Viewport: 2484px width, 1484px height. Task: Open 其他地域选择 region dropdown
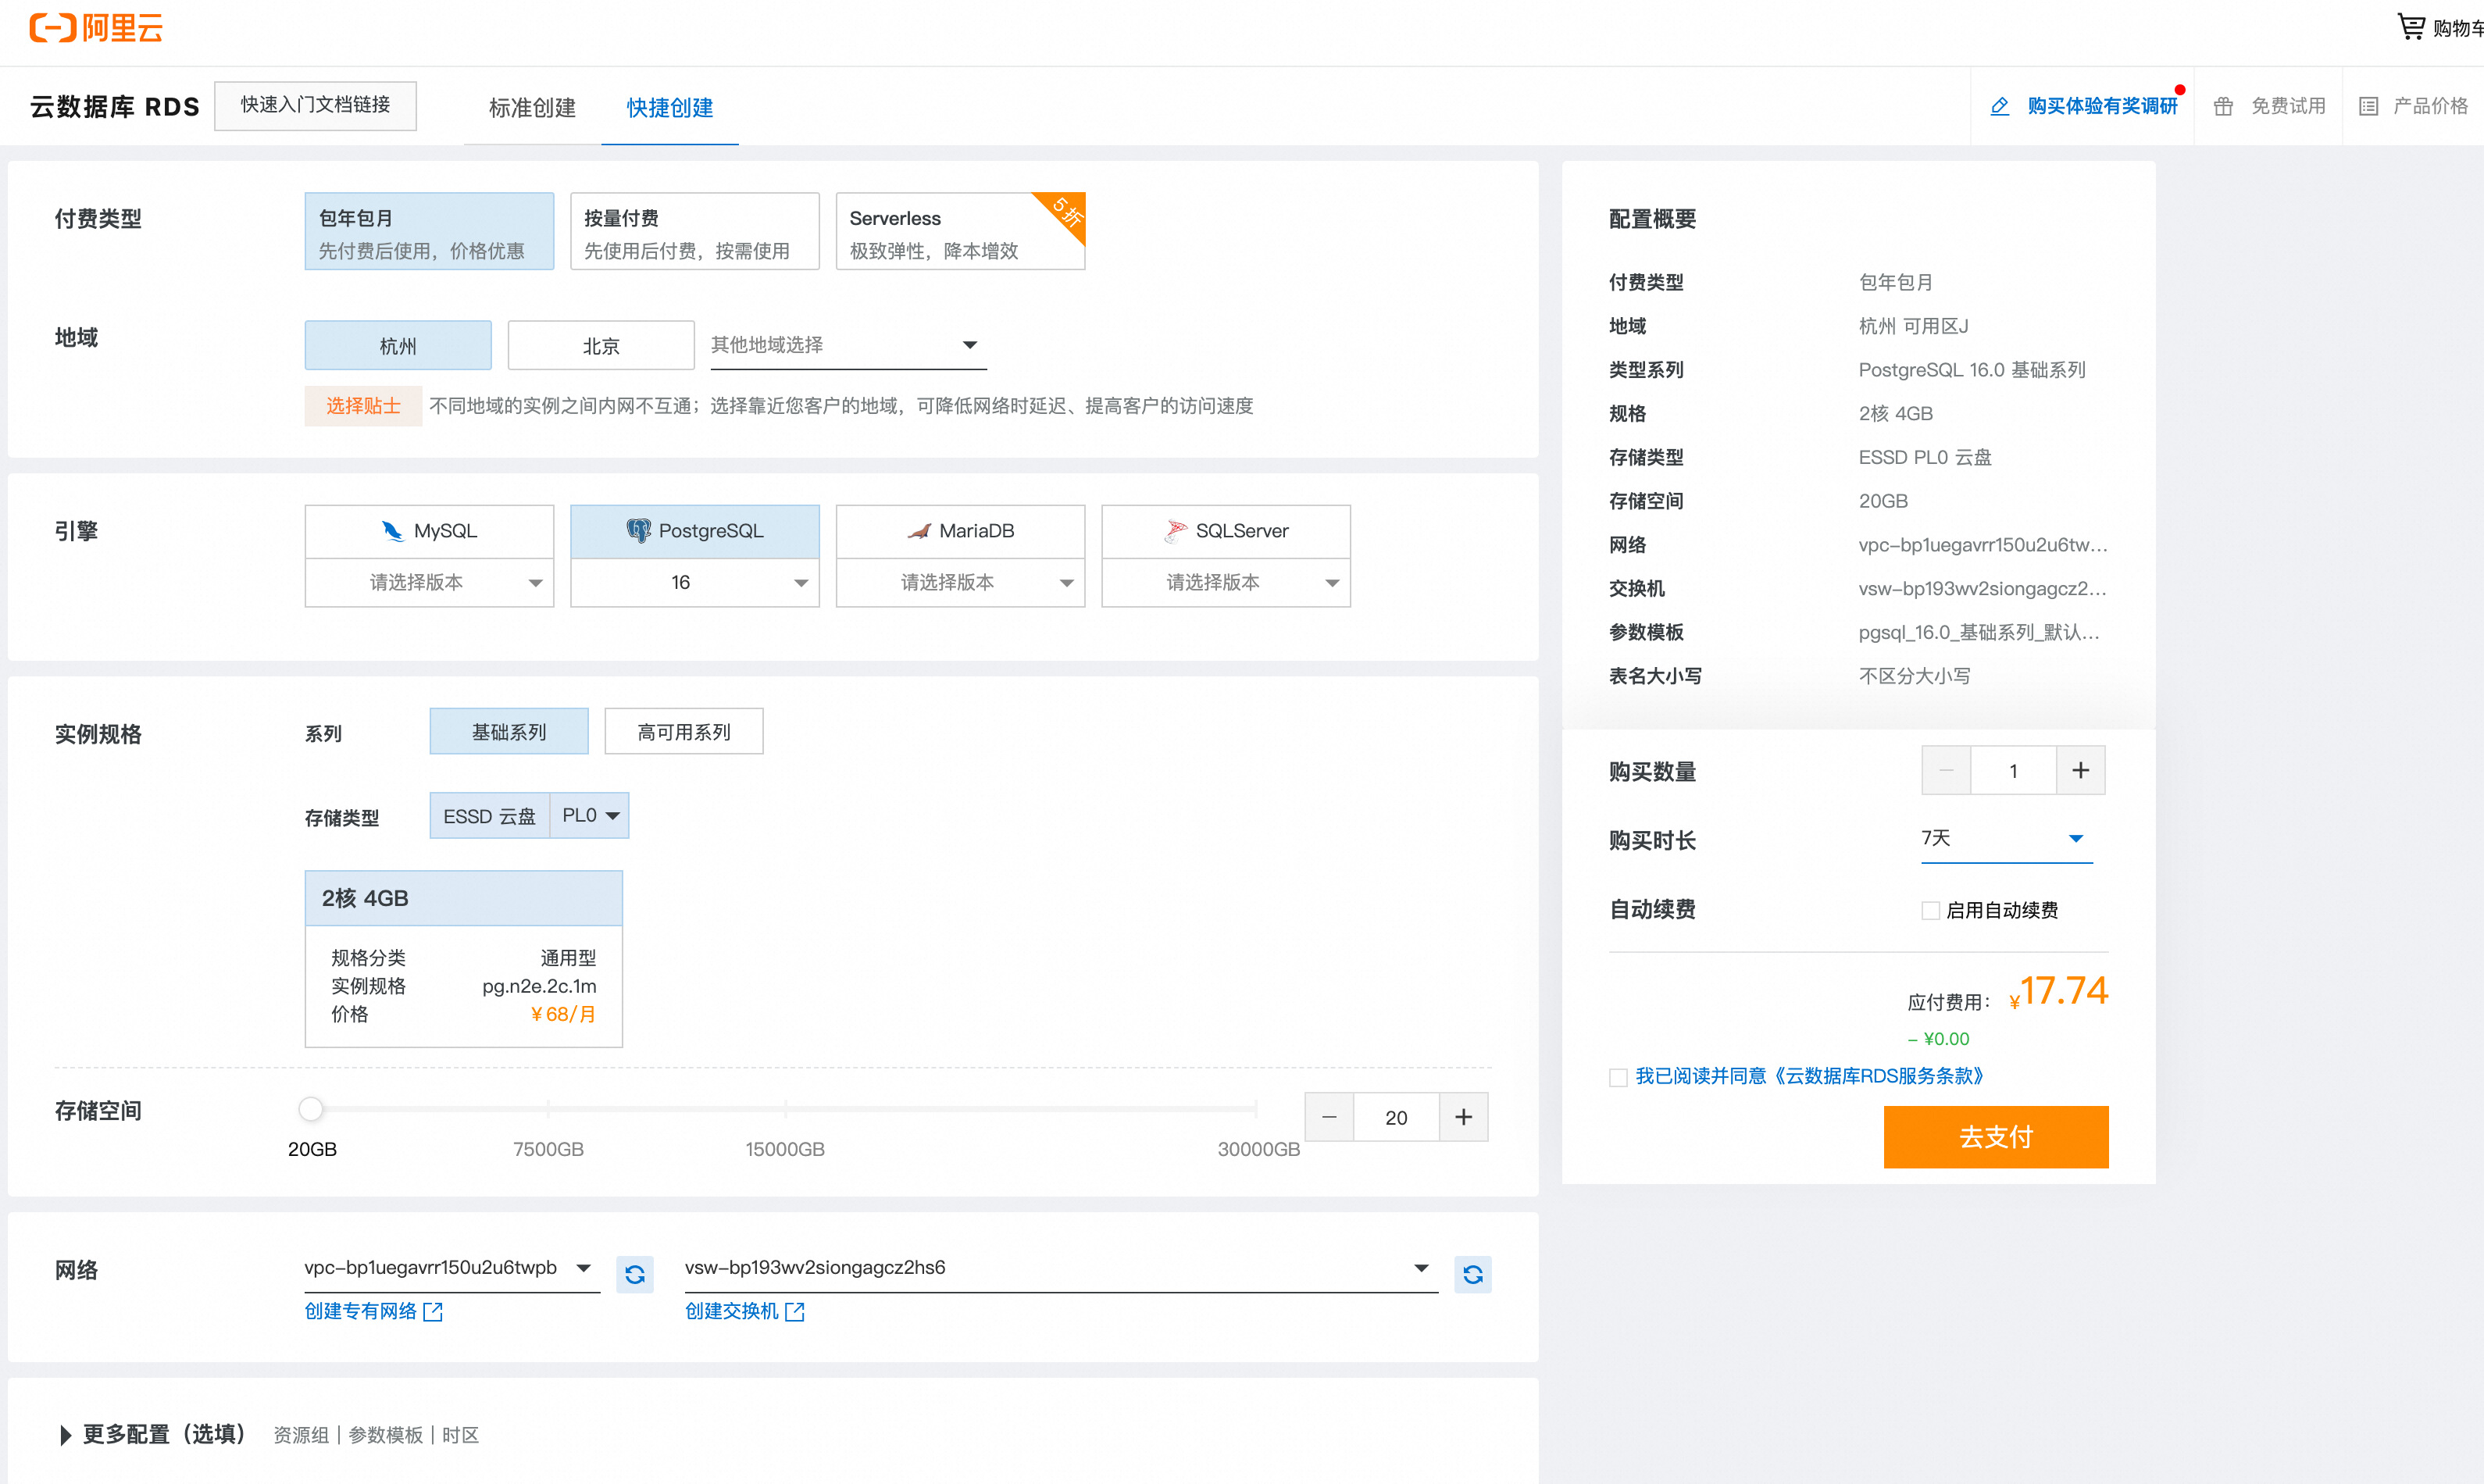(848, 345)
